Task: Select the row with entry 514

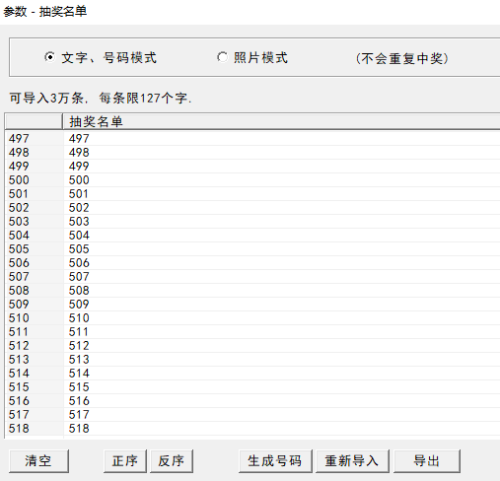Action: [252, 373]
